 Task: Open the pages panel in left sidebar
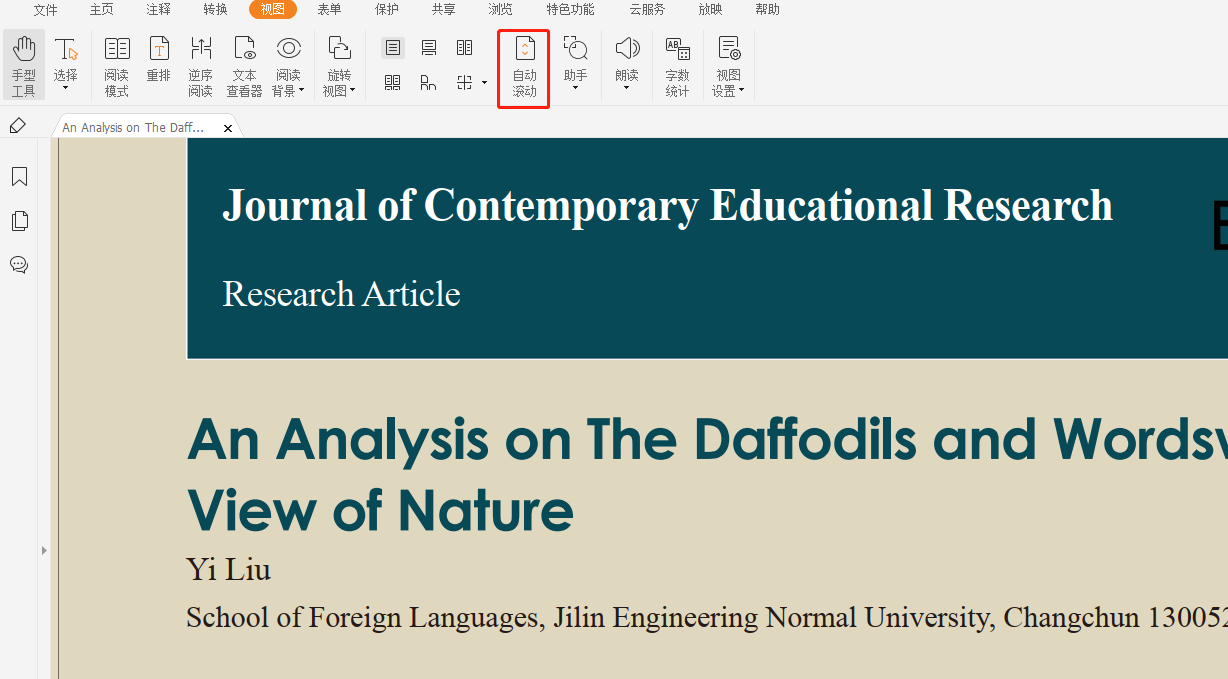[19, 221]
